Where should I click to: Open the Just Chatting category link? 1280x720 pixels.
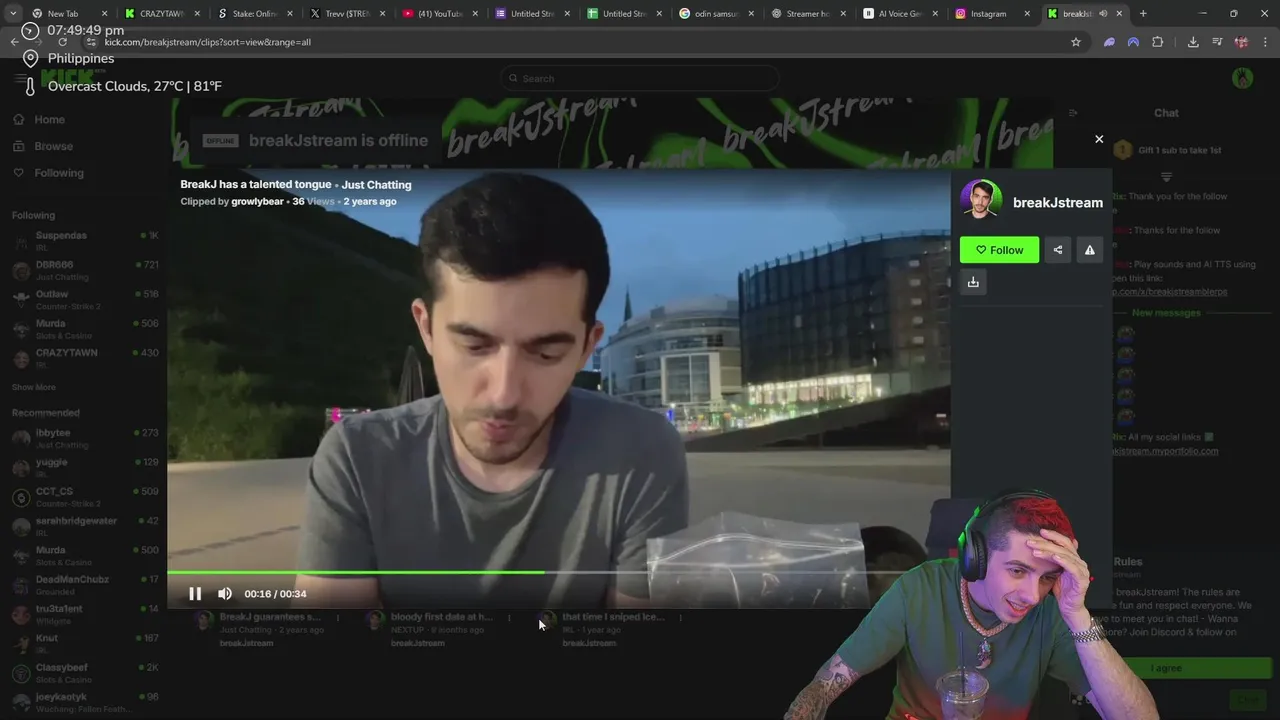point(376,185)
